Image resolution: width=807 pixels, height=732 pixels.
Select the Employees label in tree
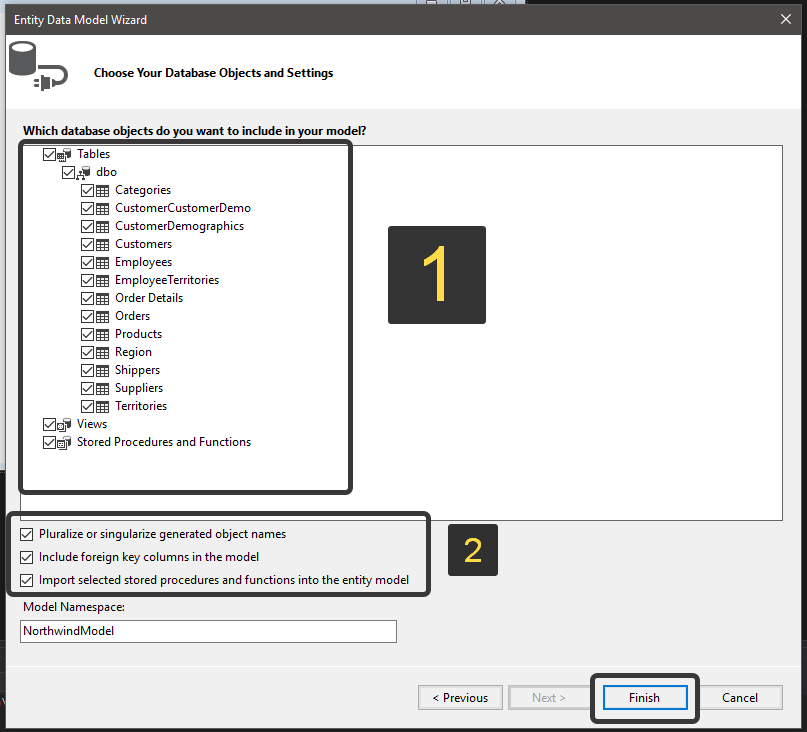144,262
